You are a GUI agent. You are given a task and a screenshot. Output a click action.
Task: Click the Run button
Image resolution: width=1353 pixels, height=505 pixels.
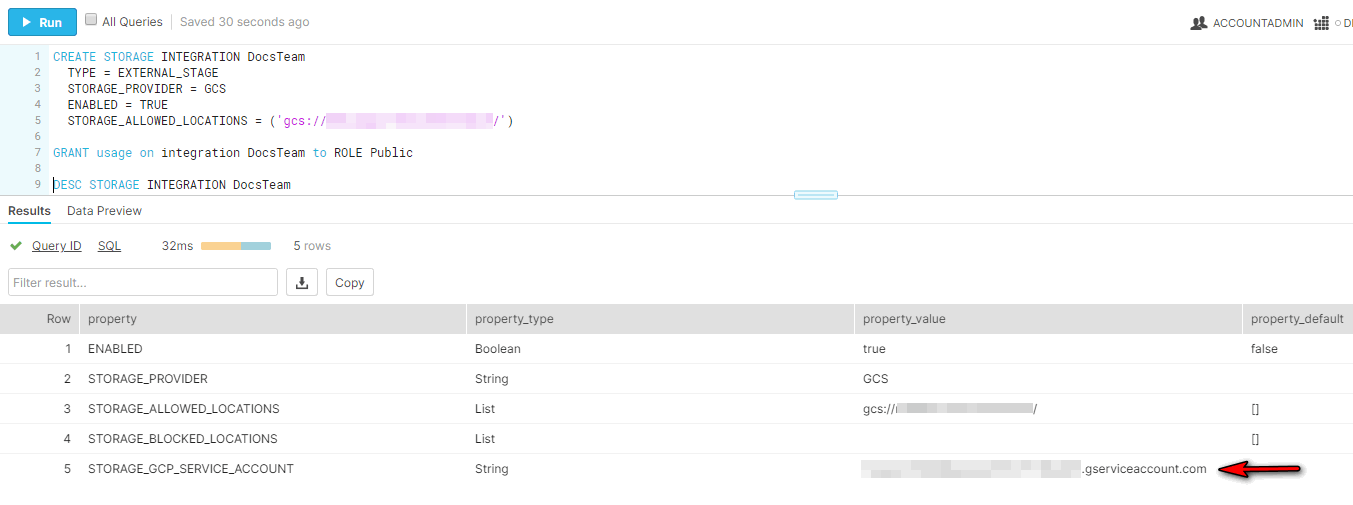click(42, 22)
